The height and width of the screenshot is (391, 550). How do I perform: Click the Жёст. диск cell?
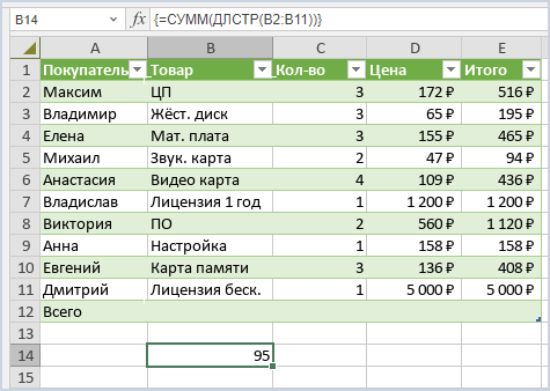(210, 114)
